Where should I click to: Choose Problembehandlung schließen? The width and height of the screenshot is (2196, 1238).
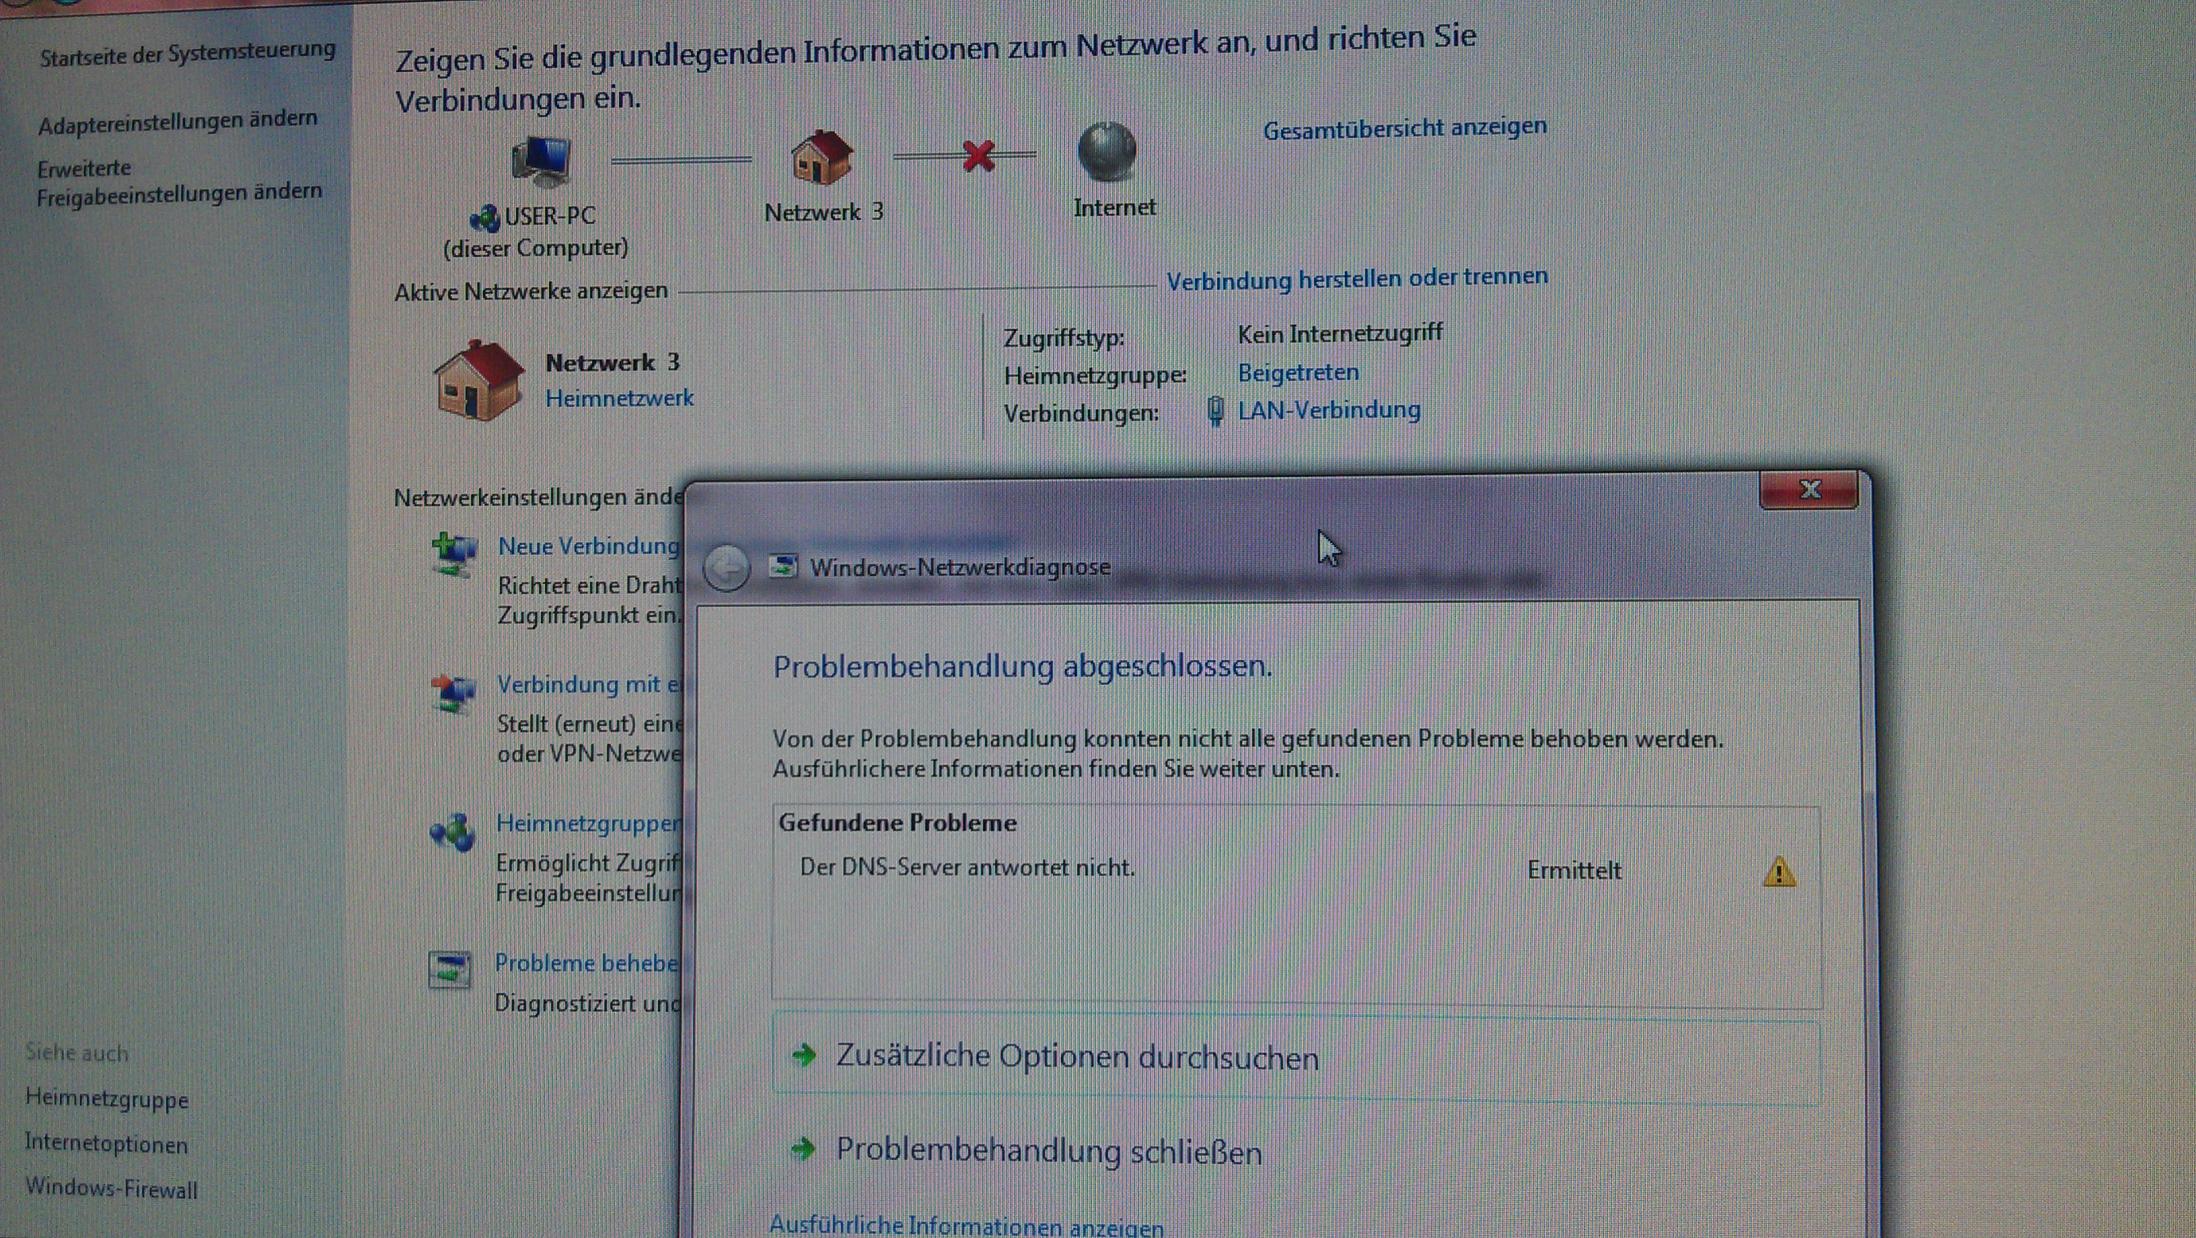click(1048, 1151)
